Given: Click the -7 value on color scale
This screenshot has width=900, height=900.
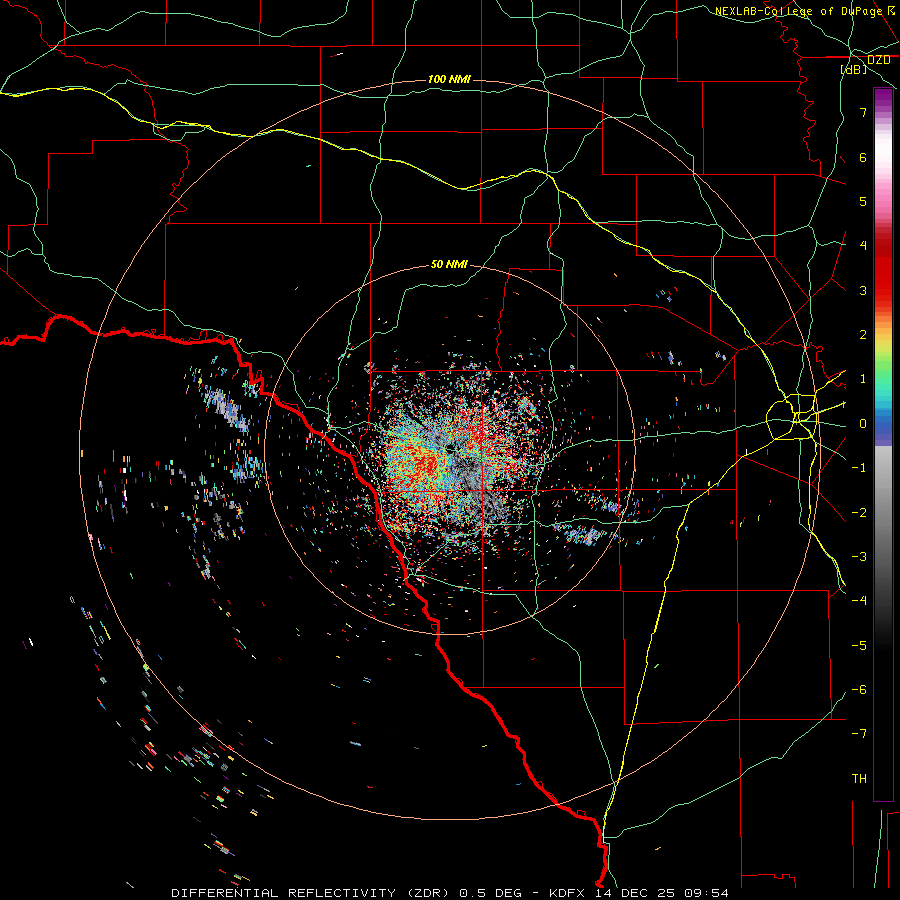Looking at the screenshot, I should (x=859, y=734).
